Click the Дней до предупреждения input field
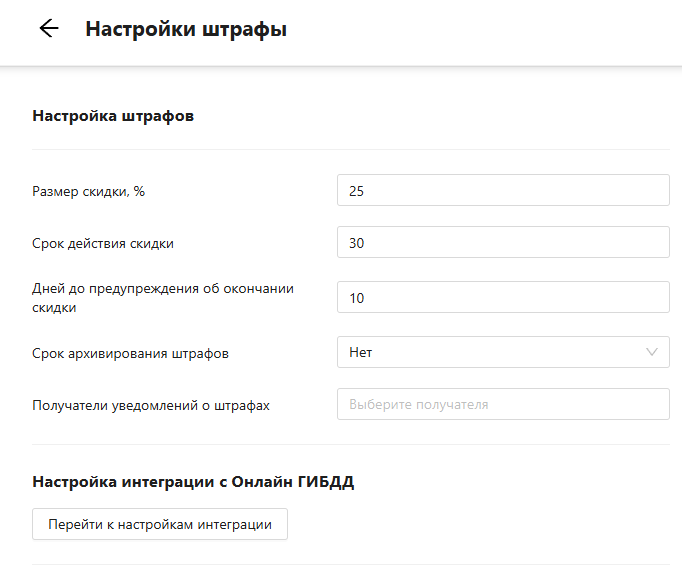This screenshot has width=682, height=581. pyautogui.click(x=502, y=297)
